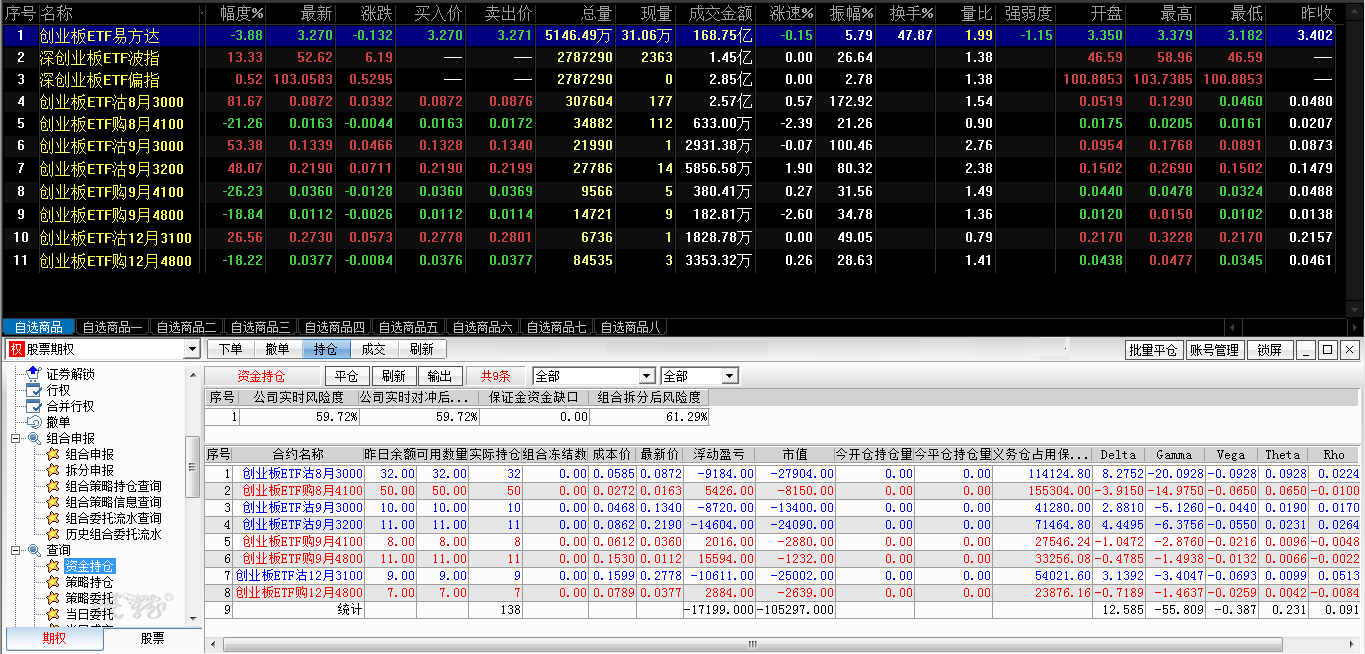Viewport: 1365px width, 654px height.
Task: Open the 成交 trades tab
Action: (x=374, y=349)
